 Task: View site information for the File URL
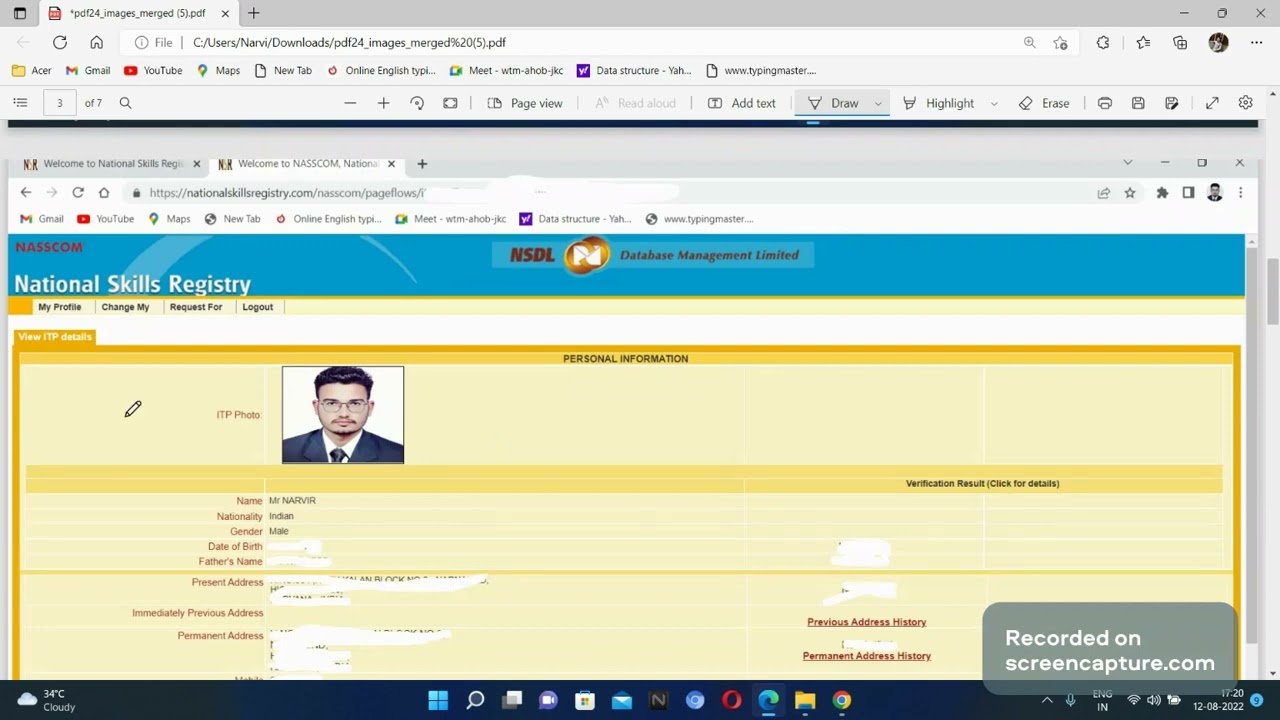tap(154, 43)
